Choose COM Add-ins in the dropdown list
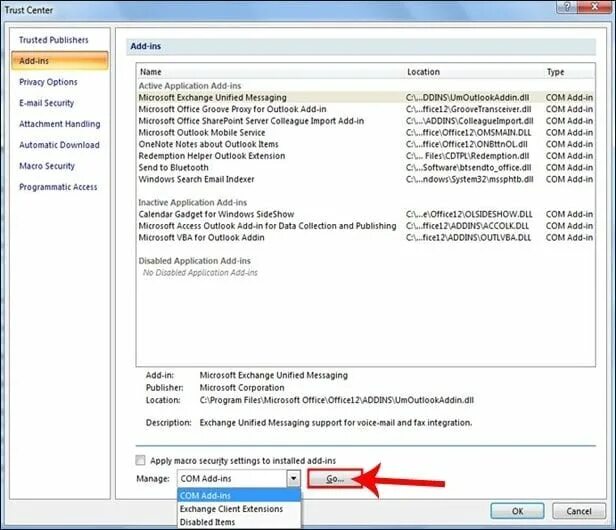 tap(239, 495)
